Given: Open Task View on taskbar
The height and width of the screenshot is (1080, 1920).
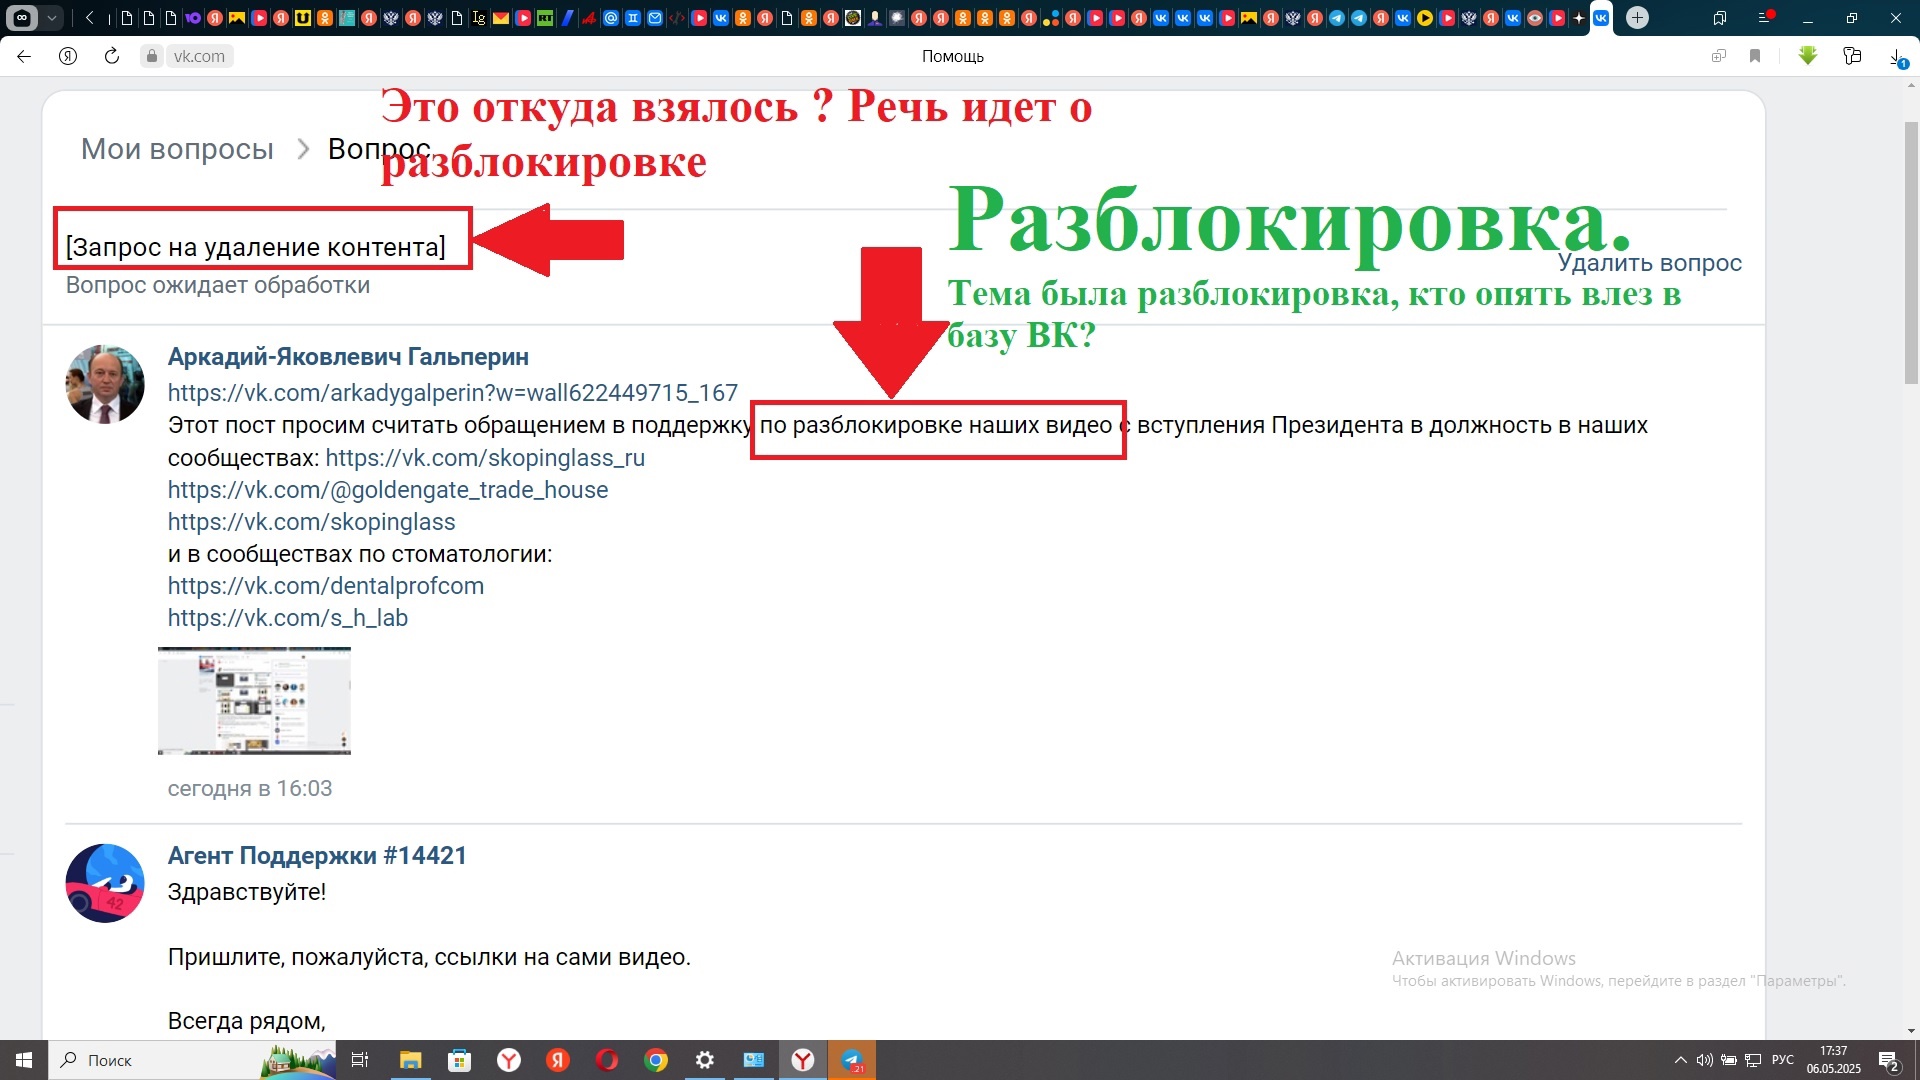Looking at the screenshot, I should coord(360,1060).
